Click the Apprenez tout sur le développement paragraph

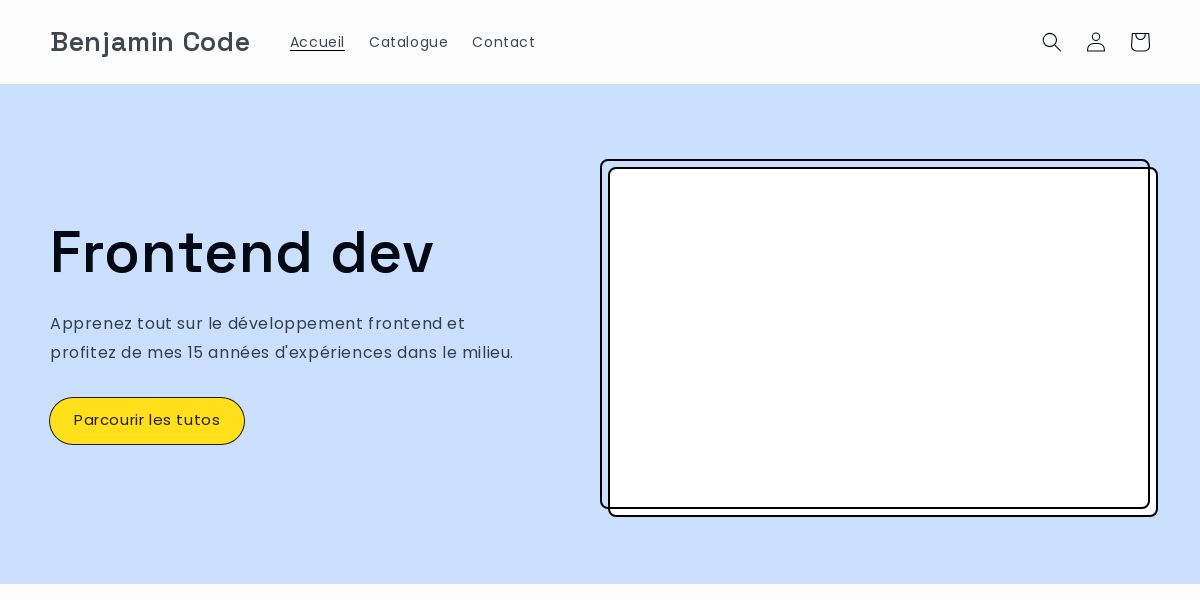click(282, 338)
